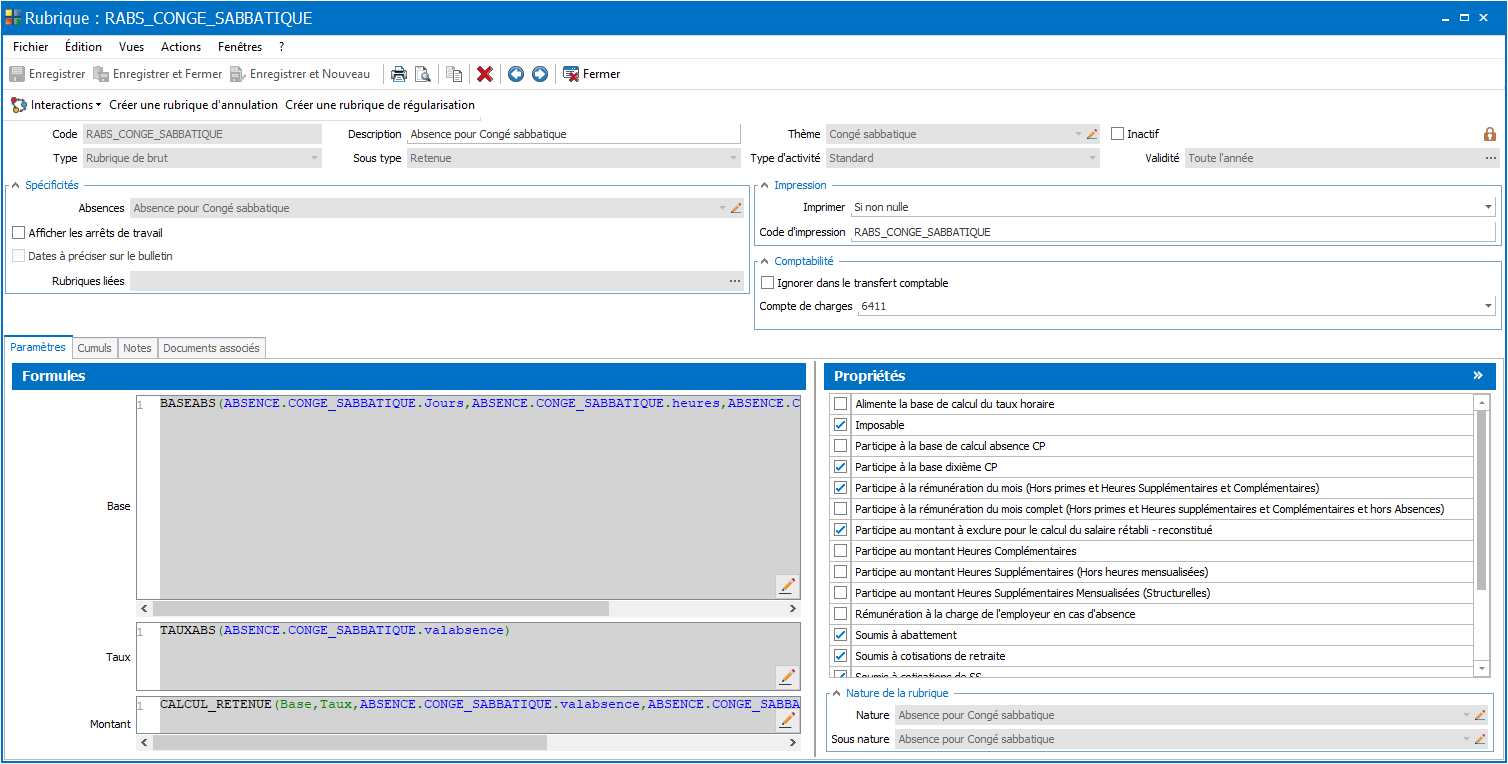Check Rémunération à la charge de l'employeur
This screenshot has width=1508, height=764.
tap(840, 614)
